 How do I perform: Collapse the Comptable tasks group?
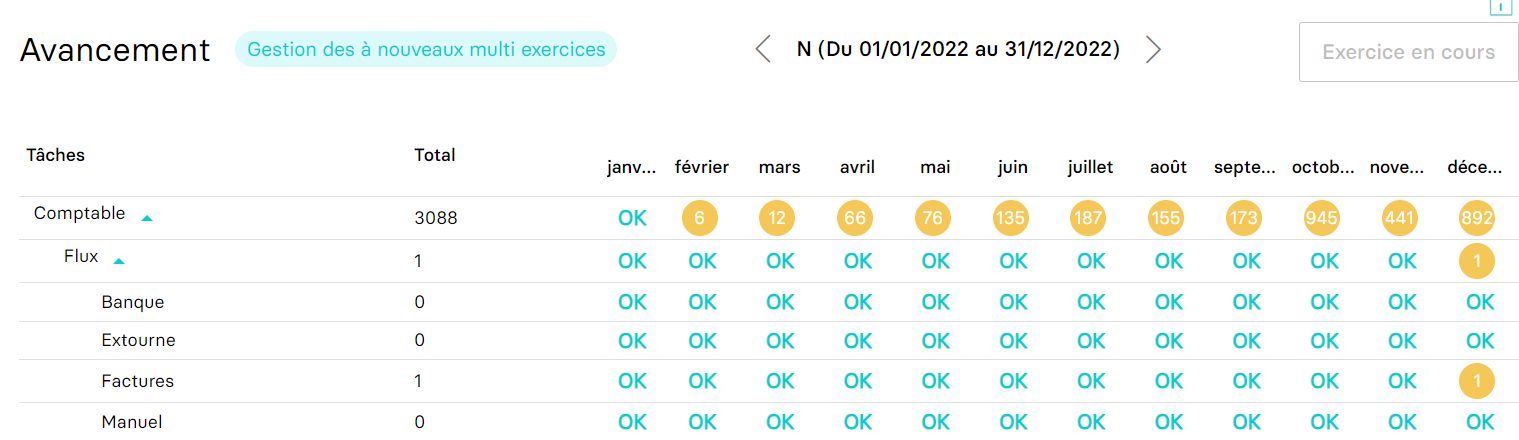pyautogui.click(x=147, y=217)
